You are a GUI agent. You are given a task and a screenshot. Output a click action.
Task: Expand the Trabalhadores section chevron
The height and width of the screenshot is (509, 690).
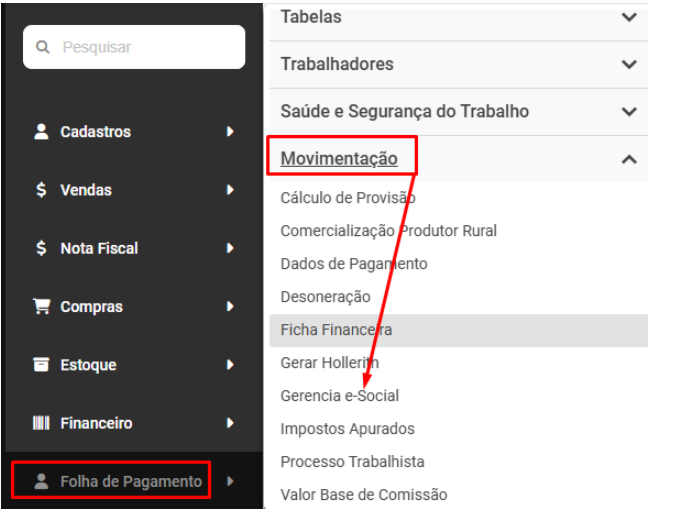629,64
